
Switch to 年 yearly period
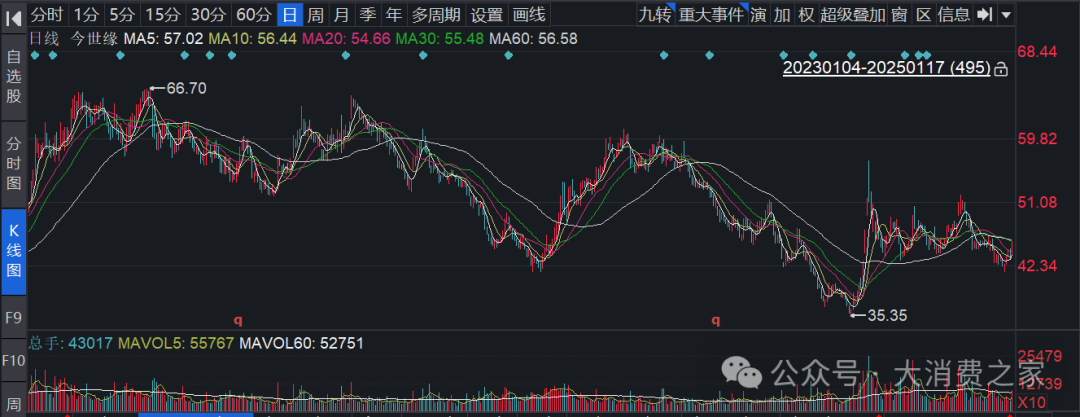pos(393,14)
